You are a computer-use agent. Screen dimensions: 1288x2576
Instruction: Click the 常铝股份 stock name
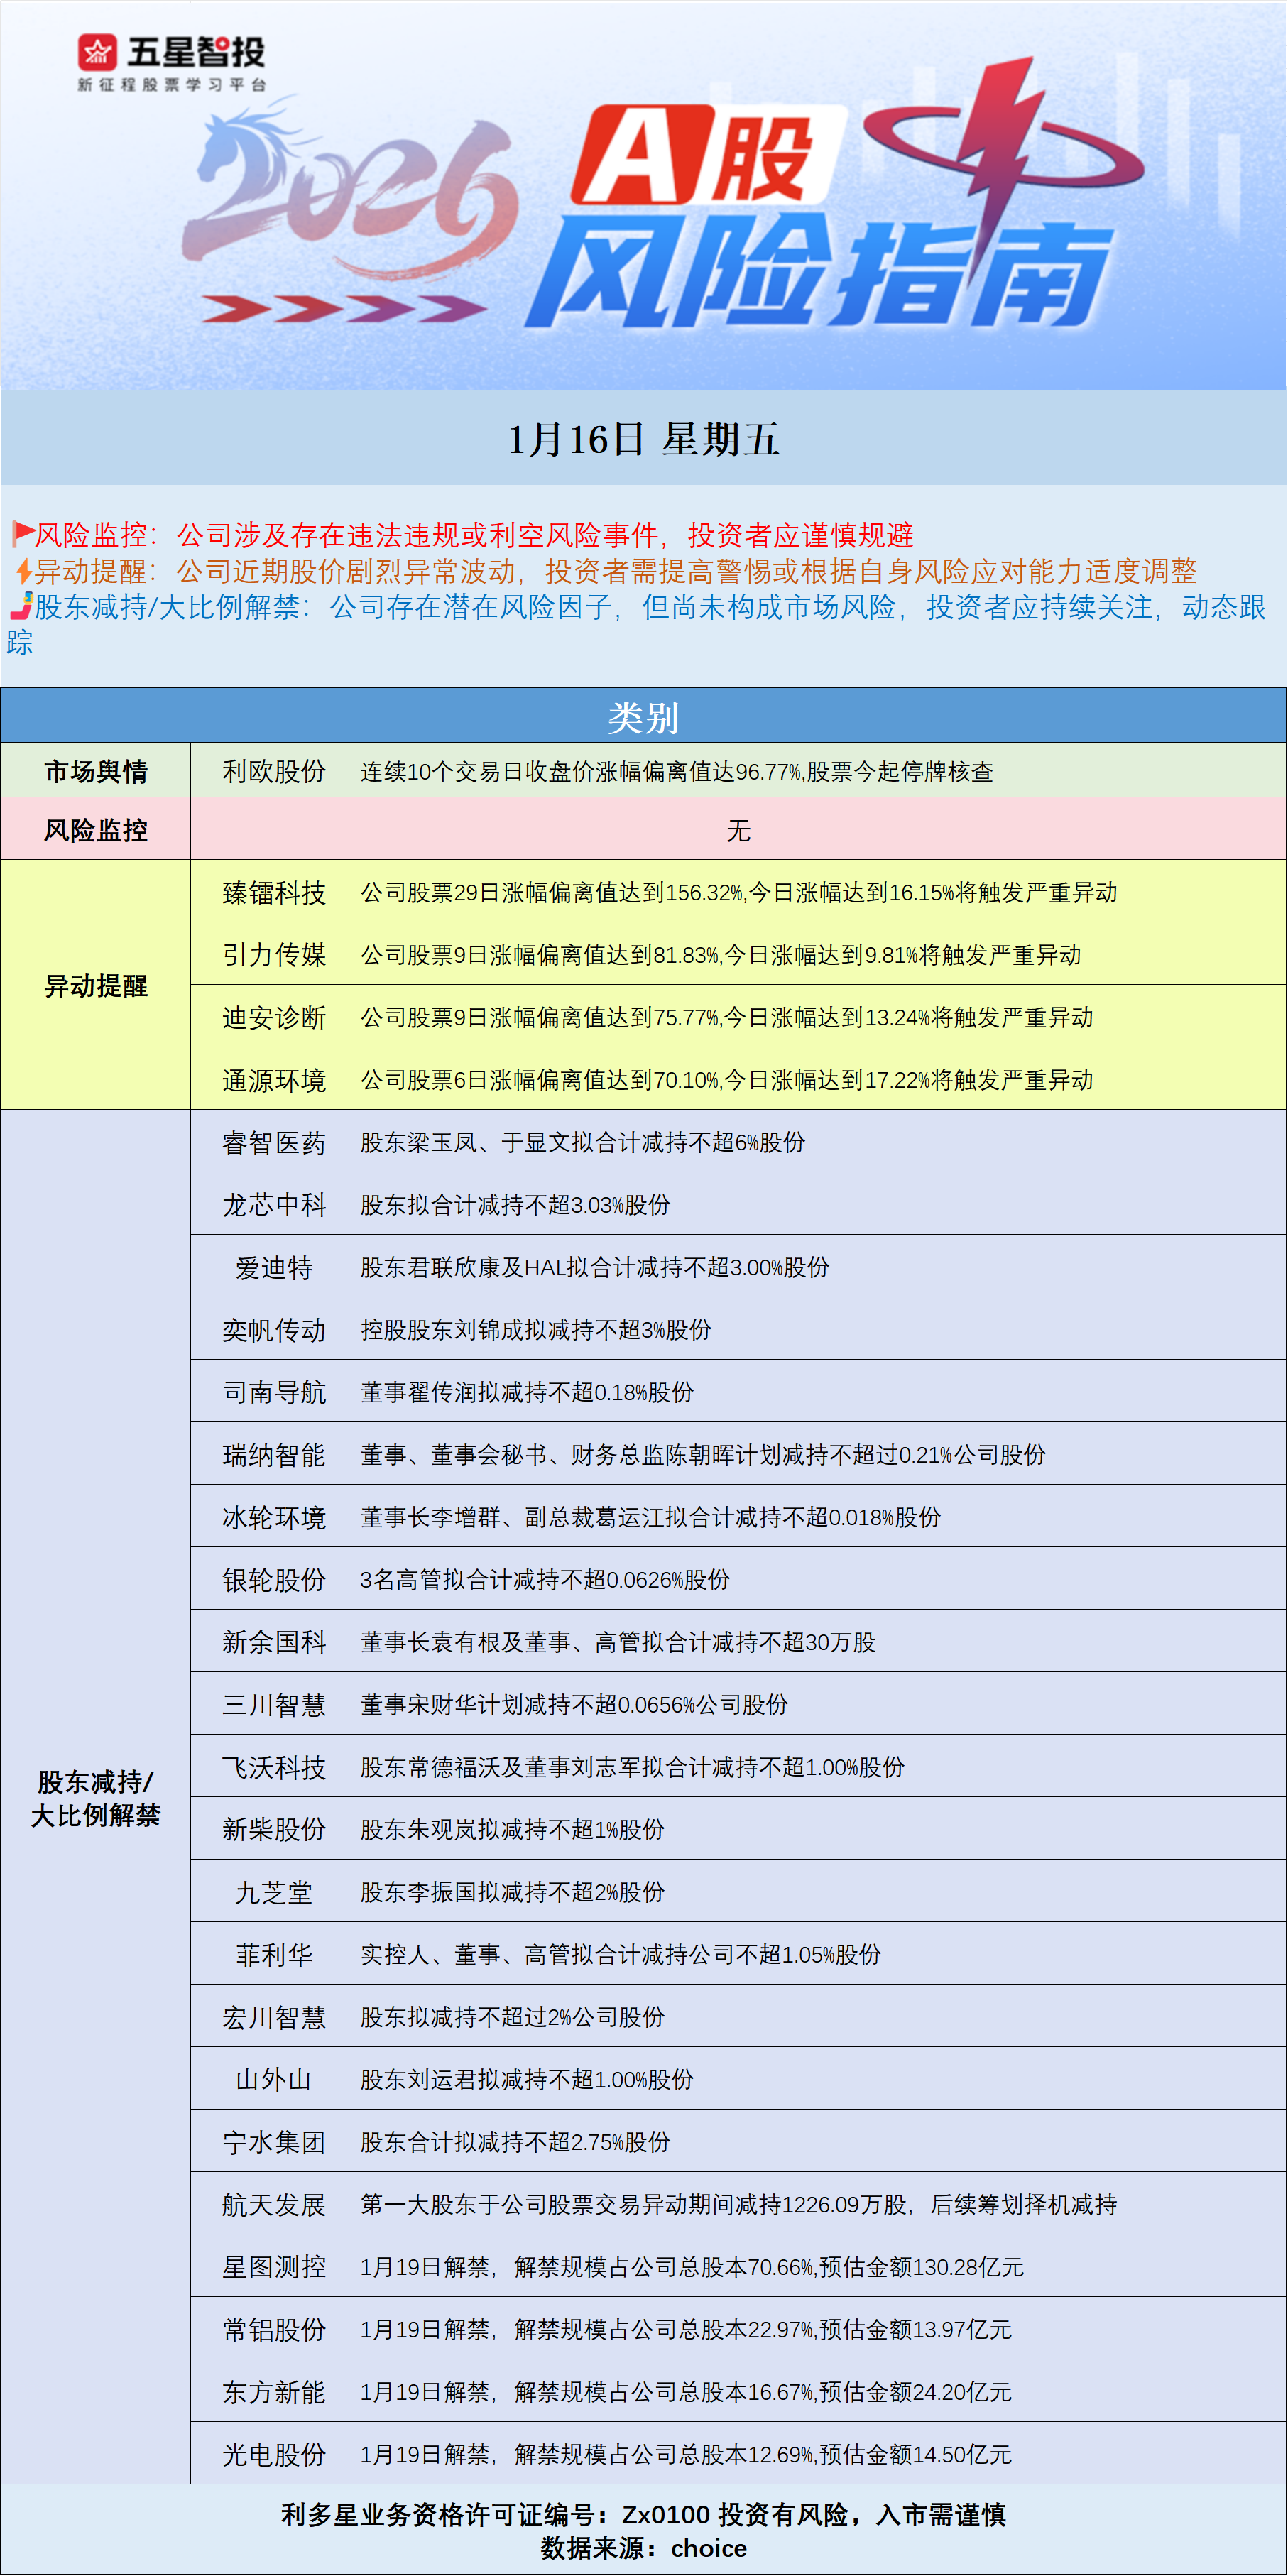coord(274,2330)
